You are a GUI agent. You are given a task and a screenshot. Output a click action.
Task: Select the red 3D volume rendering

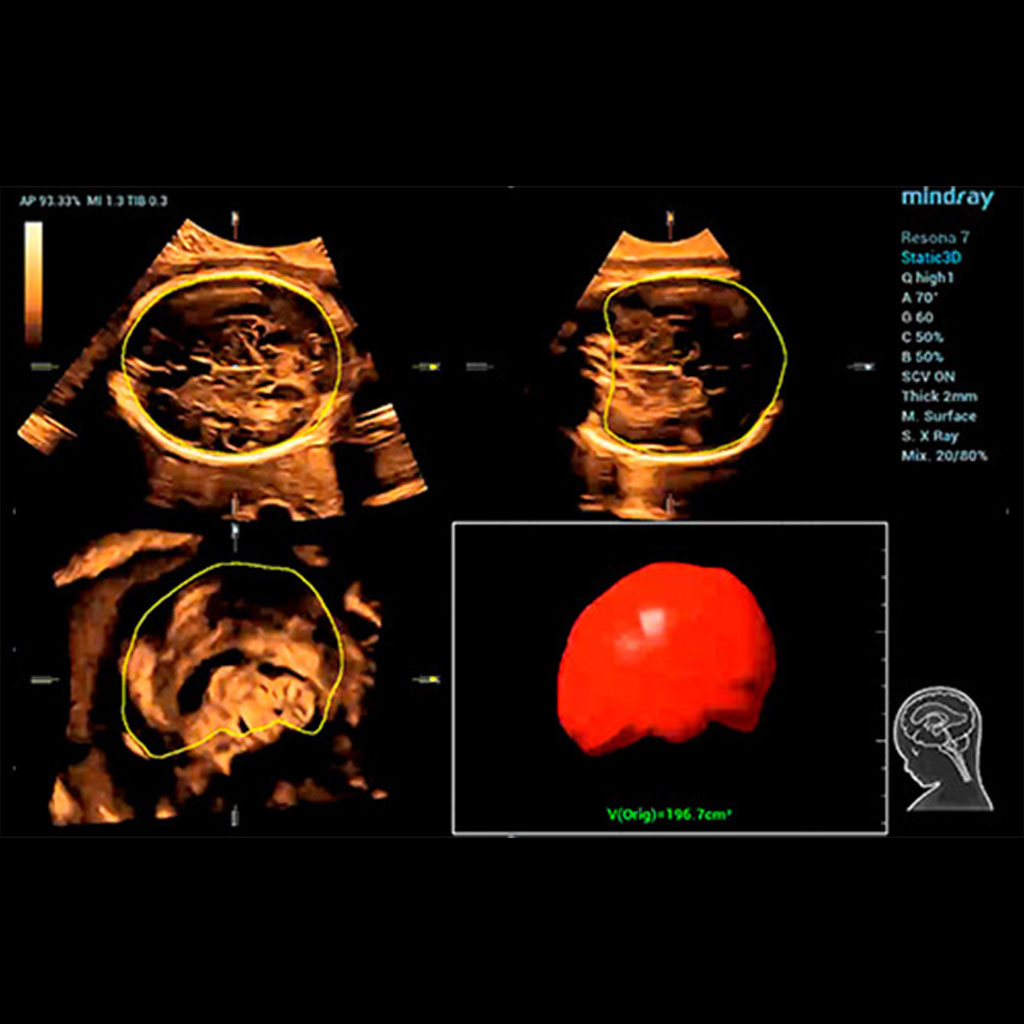coord(666,654)
